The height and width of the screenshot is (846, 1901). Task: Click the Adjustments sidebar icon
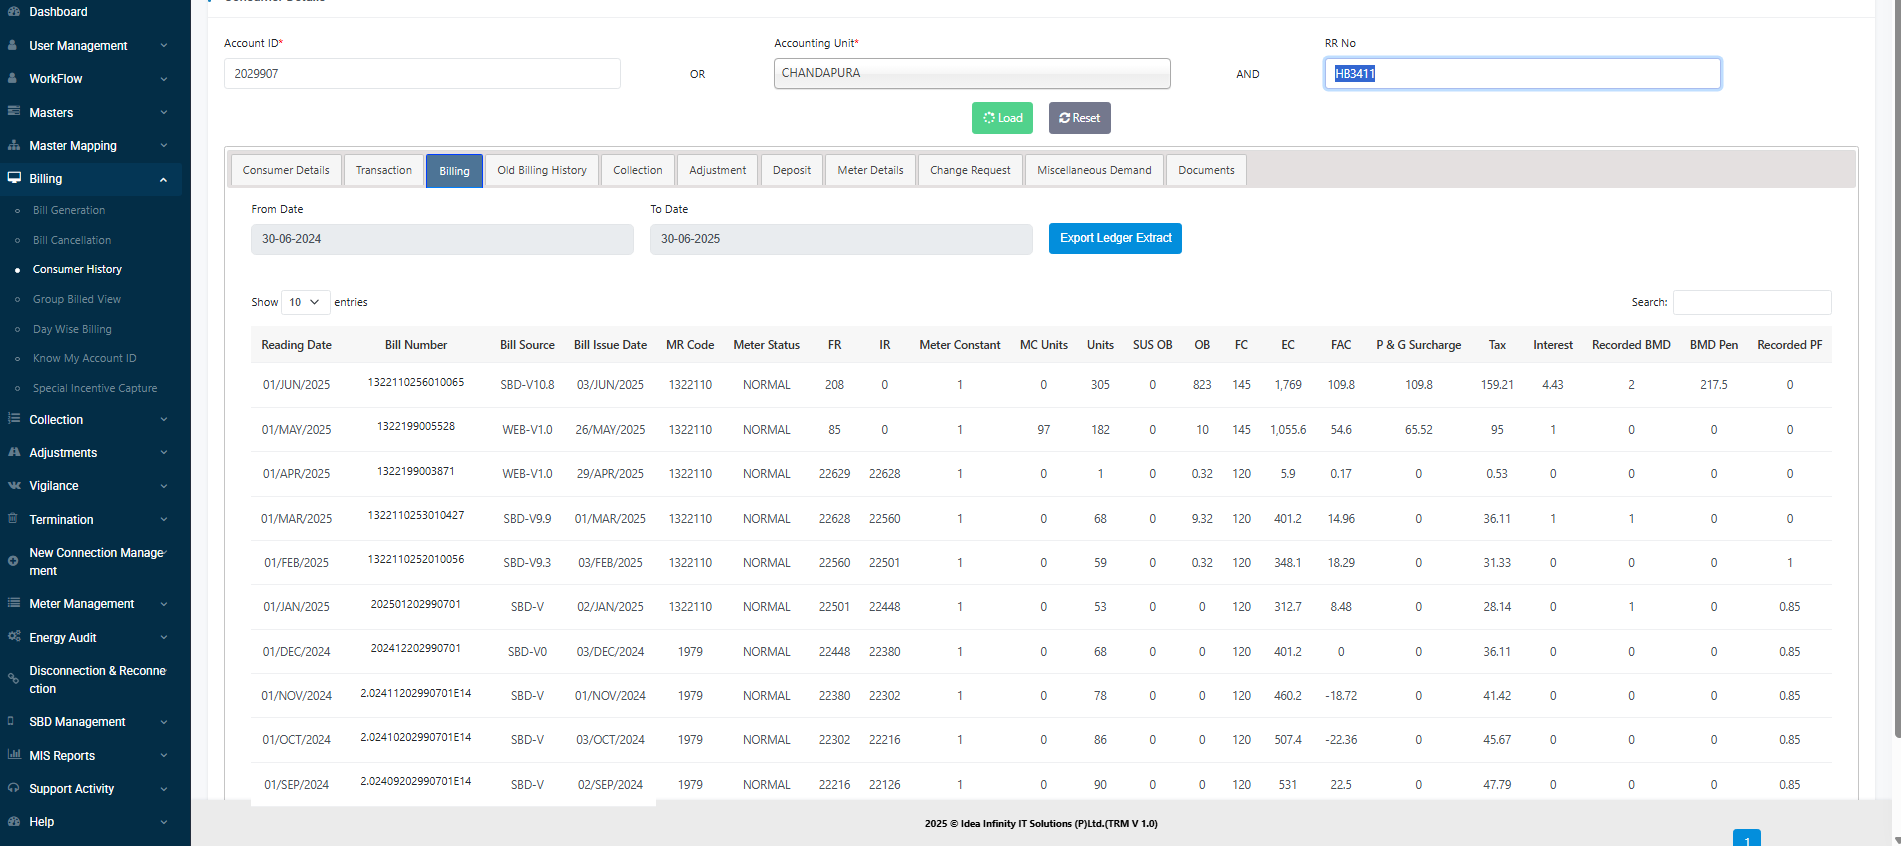click(13, 452)
